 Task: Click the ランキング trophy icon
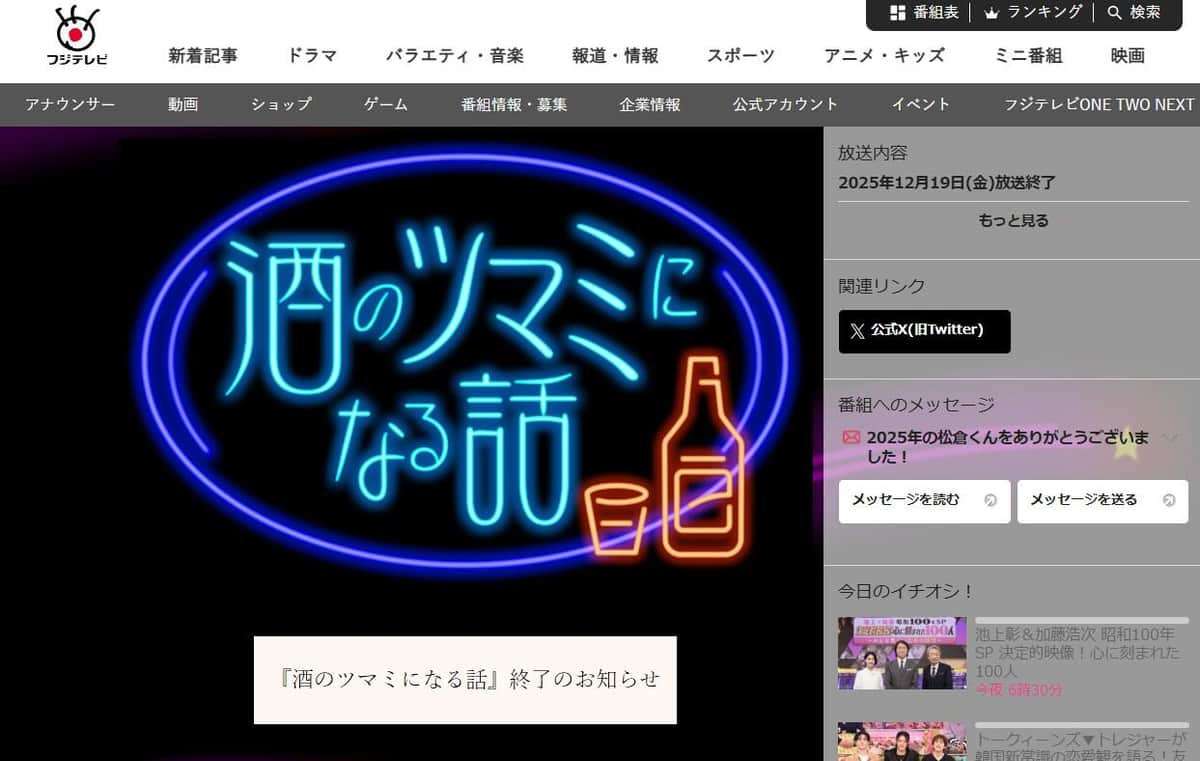pos(990,13)
